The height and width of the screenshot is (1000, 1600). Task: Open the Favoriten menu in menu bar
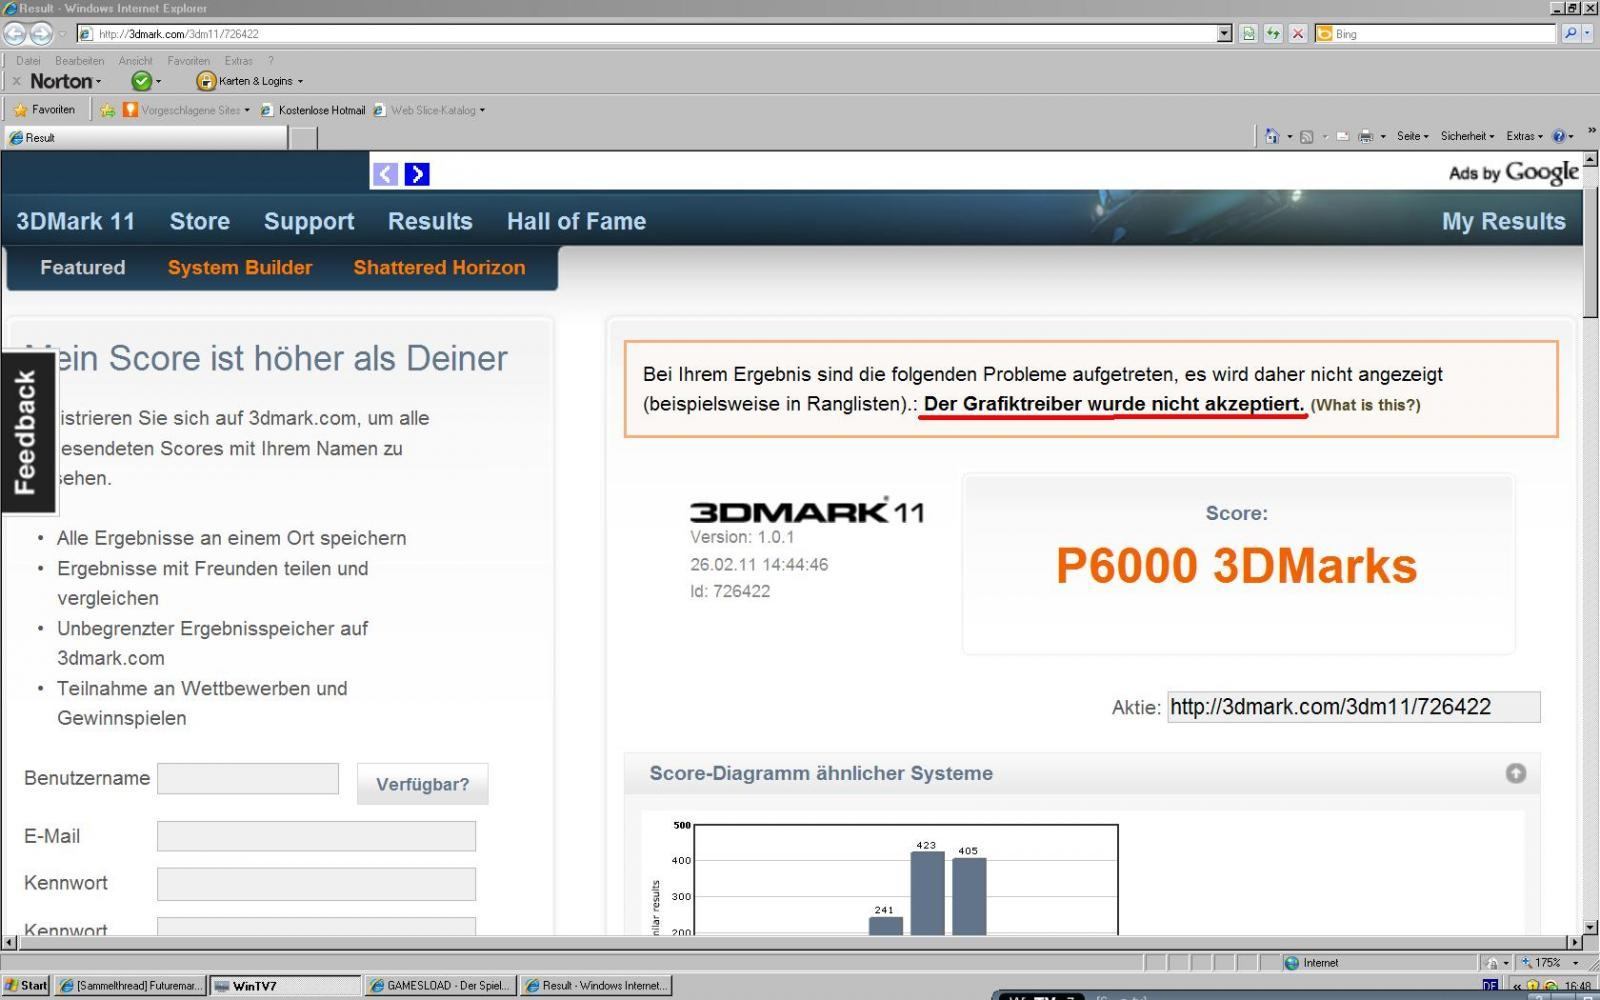click(188, 61)
